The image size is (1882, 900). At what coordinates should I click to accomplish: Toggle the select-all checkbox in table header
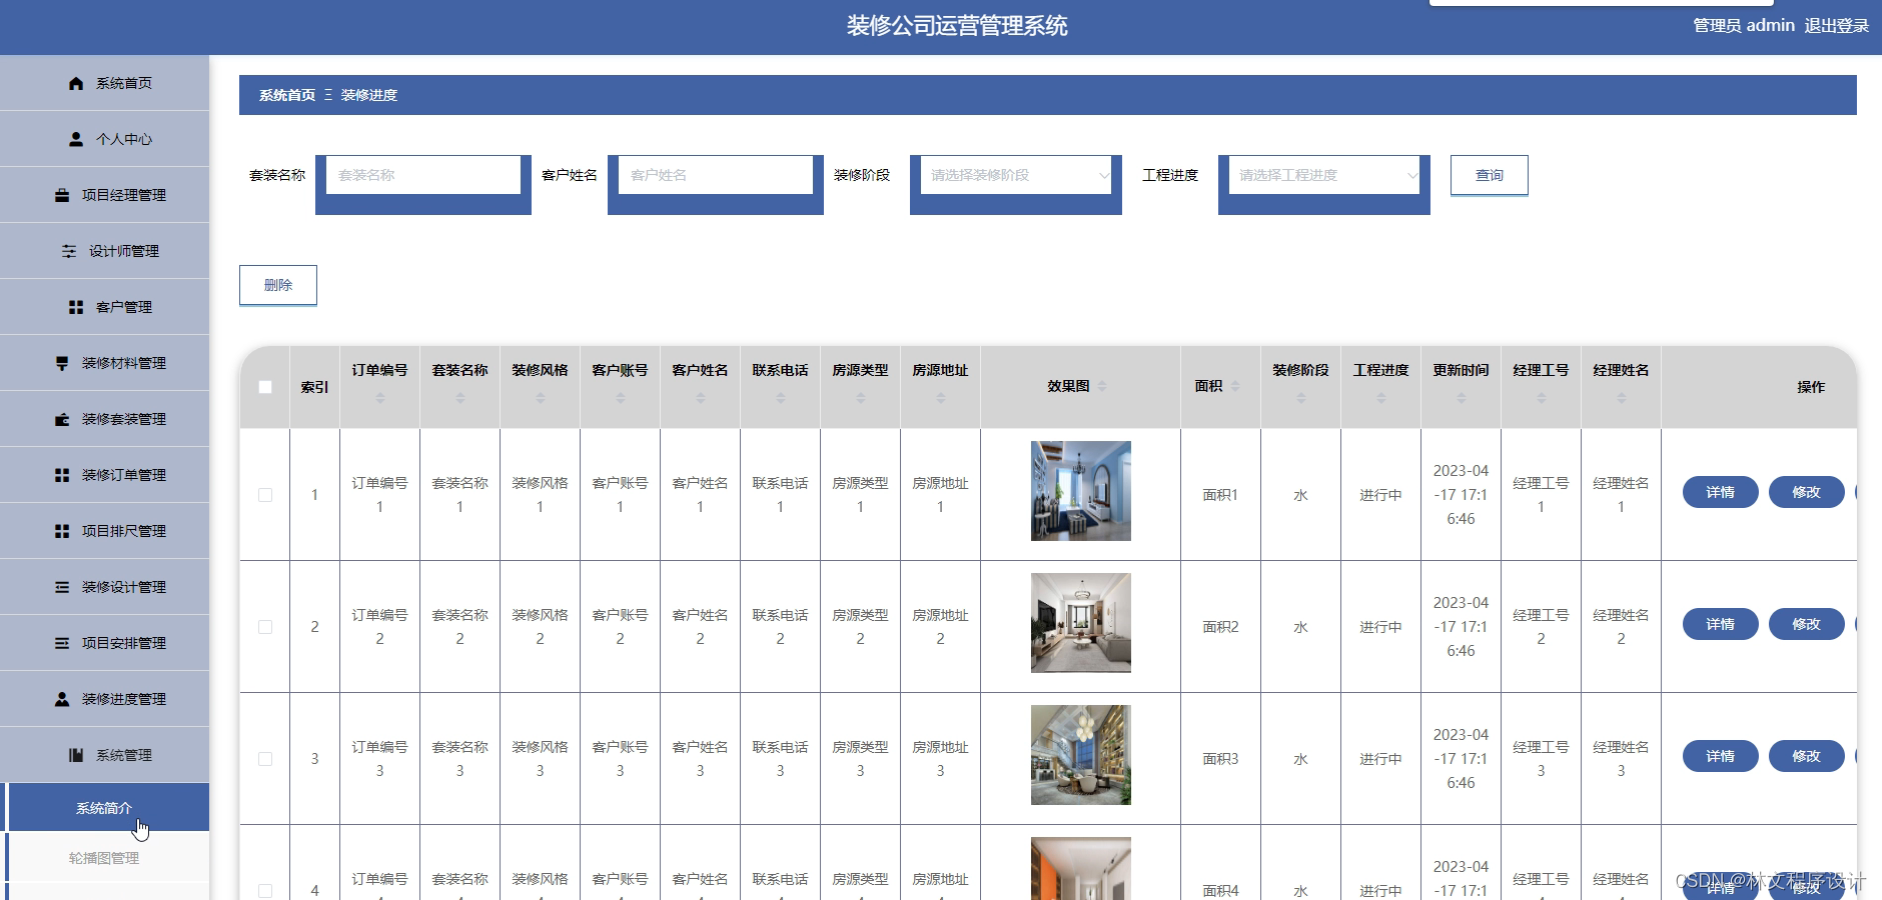(x=265, y=387)
